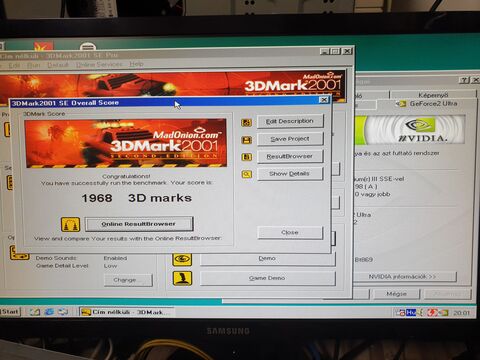Click the Online ResultBrowser trees icon

coord(70,224)
